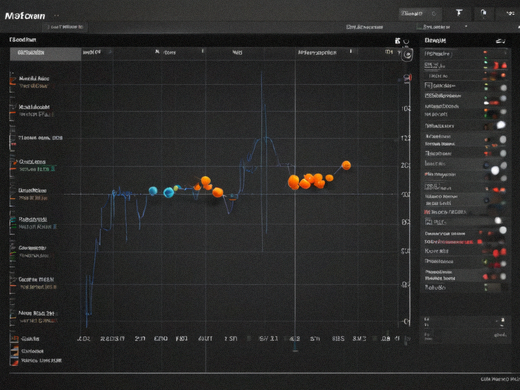The width and height of the screenshot is (520, 390).
Task: Toggle the bright white switch in the right panel
Action: pyautogui.click(x=501, y=125)
